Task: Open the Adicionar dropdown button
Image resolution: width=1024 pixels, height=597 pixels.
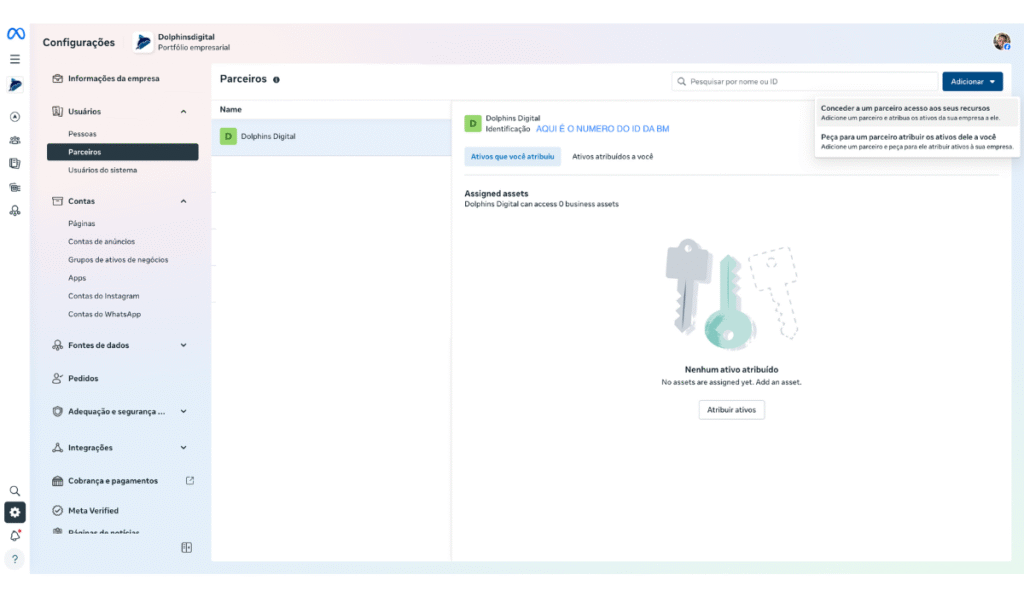Action: [972, 82]
